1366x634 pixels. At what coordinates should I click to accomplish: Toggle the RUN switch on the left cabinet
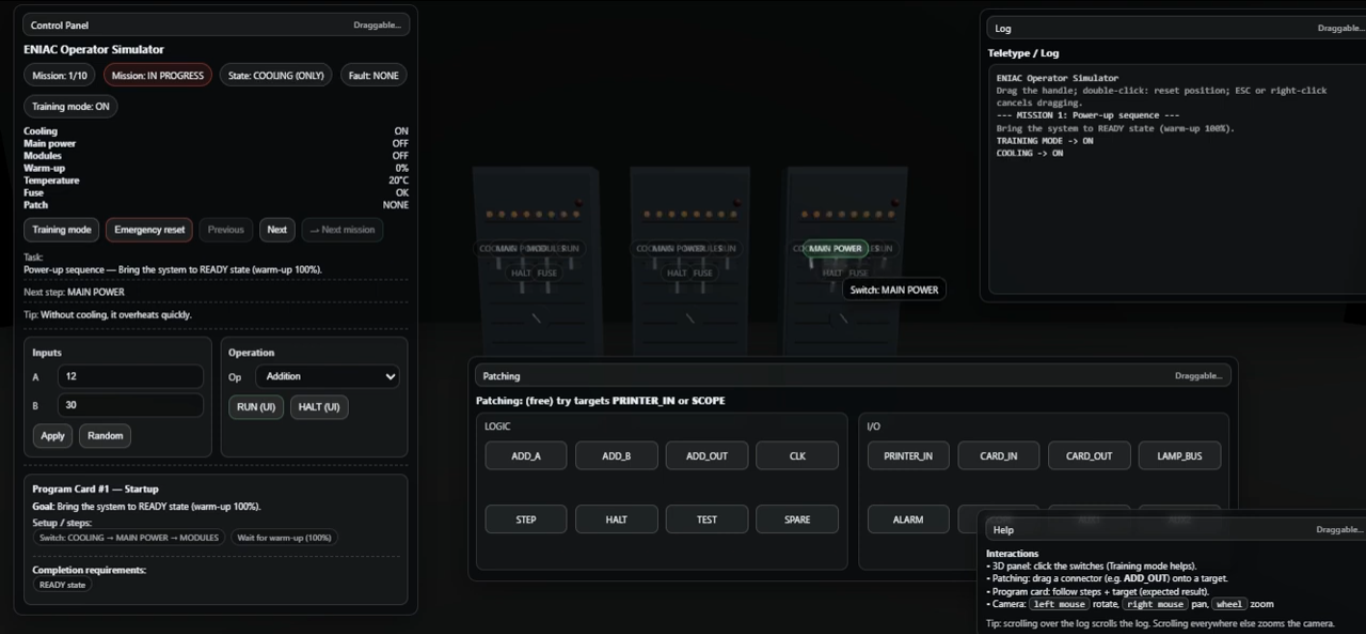tap(570, 249)
